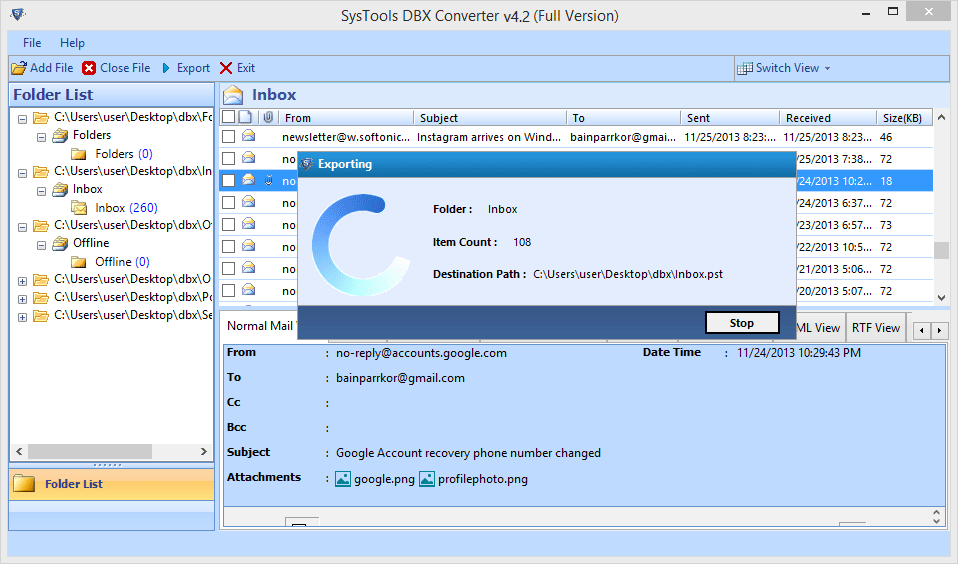Collapse the Offline subnode

(x=42, y=245)
